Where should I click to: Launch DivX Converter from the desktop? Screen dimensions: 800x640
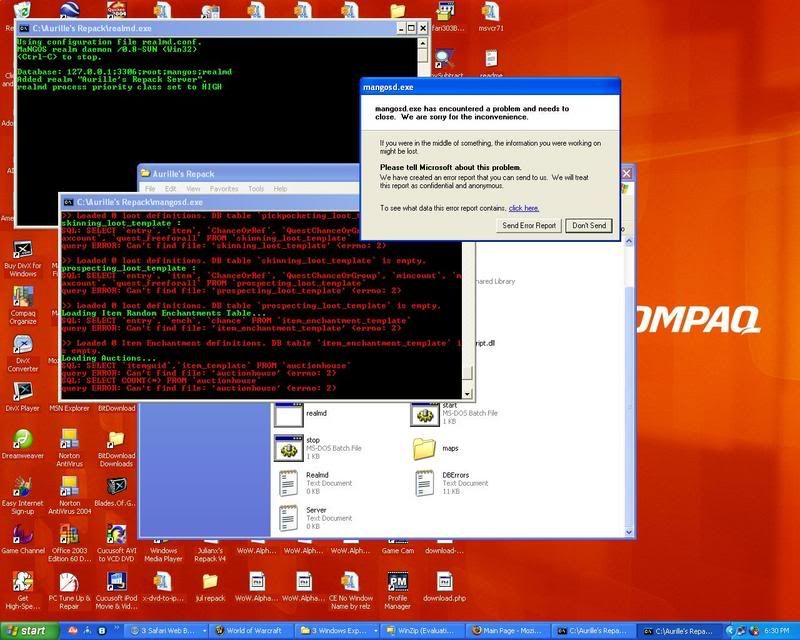pyautogui.click(x=23, y=353)
